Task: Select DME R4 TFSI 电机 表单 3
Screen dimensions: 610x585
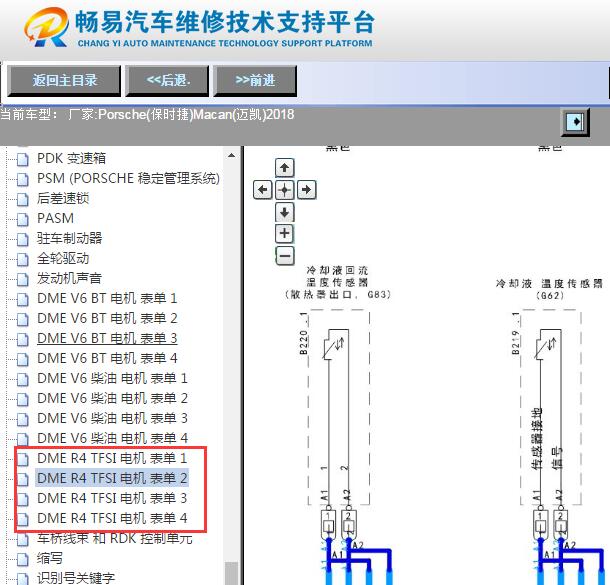Action: (112, 498)
